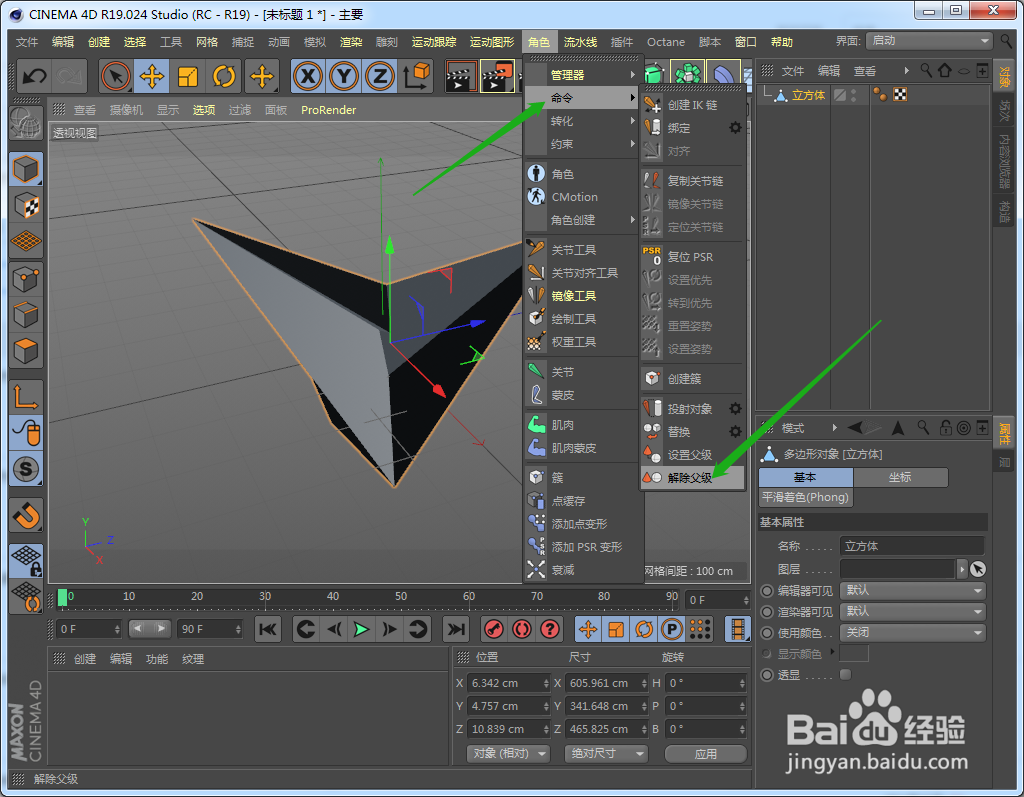Open 编辑器可见 dropdown

(912, 591)
